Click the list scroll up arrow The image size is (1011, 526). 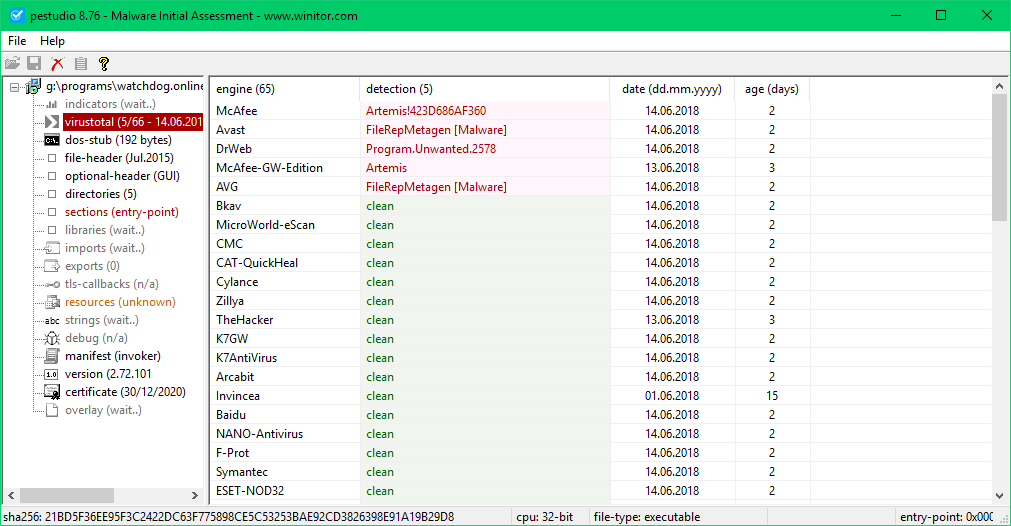click(999, 86)
